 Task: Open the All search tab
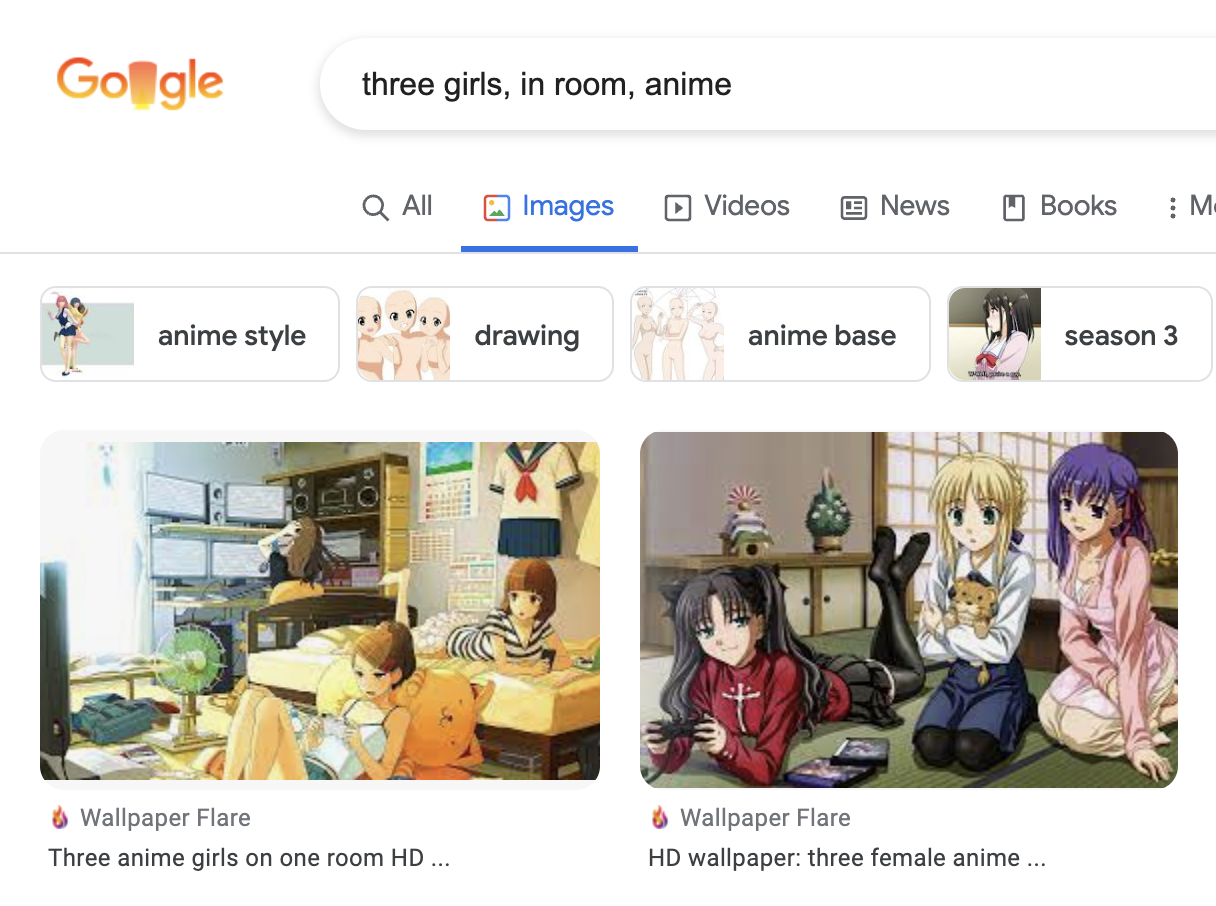click(397, 207)
